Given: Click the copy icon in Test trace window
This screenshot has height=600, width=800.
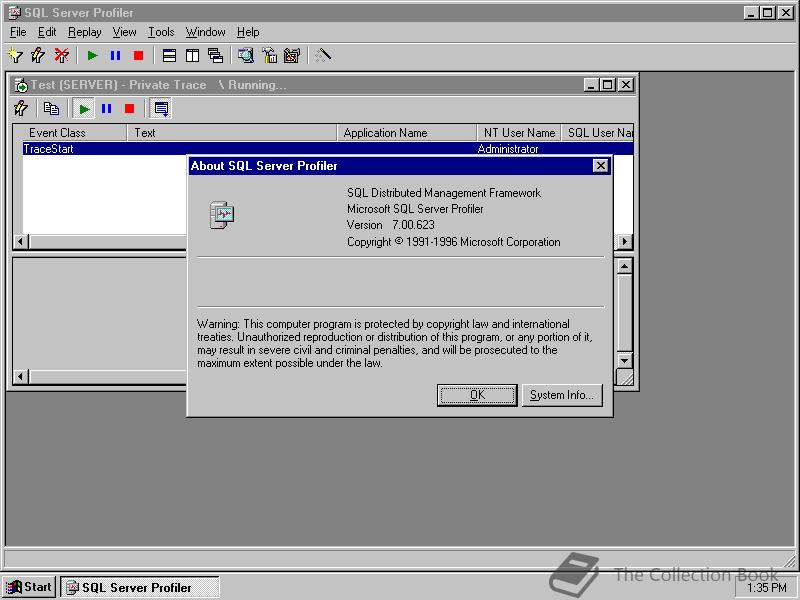Looking at the screenshot, I should pos(52,109).
